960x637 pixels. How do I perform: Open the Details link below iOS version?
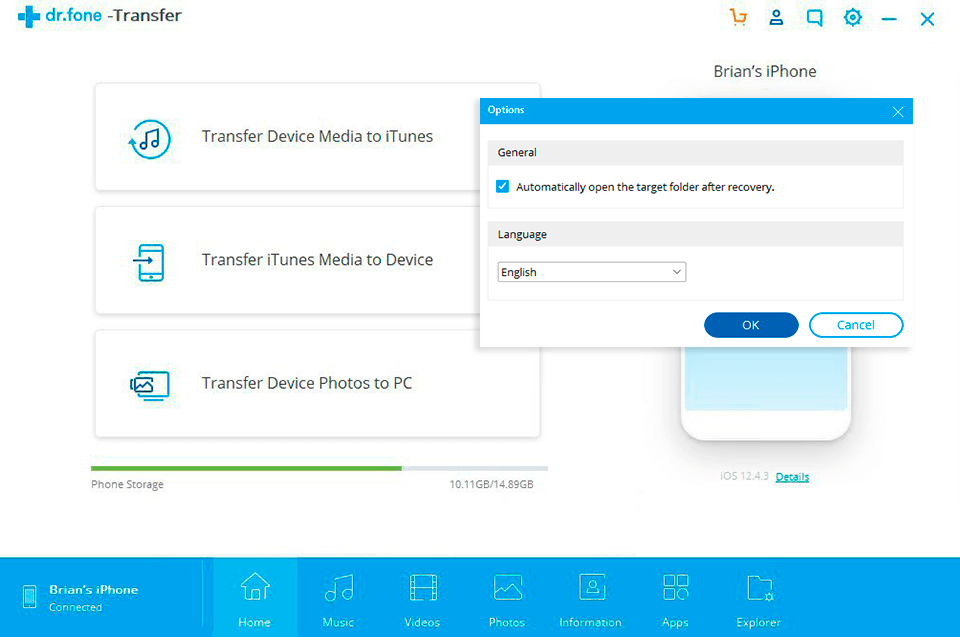pyautogui.click(x=792, y=477)
